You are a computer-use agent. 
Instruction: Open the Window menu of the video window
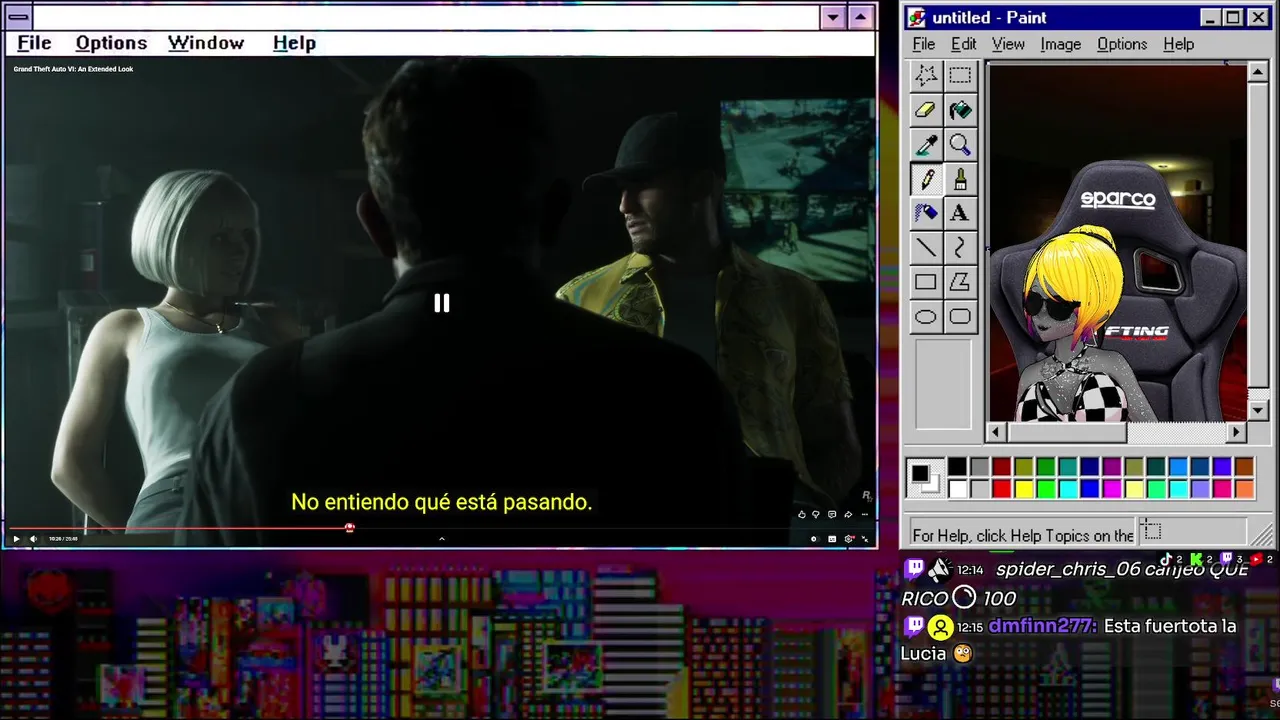206,43
